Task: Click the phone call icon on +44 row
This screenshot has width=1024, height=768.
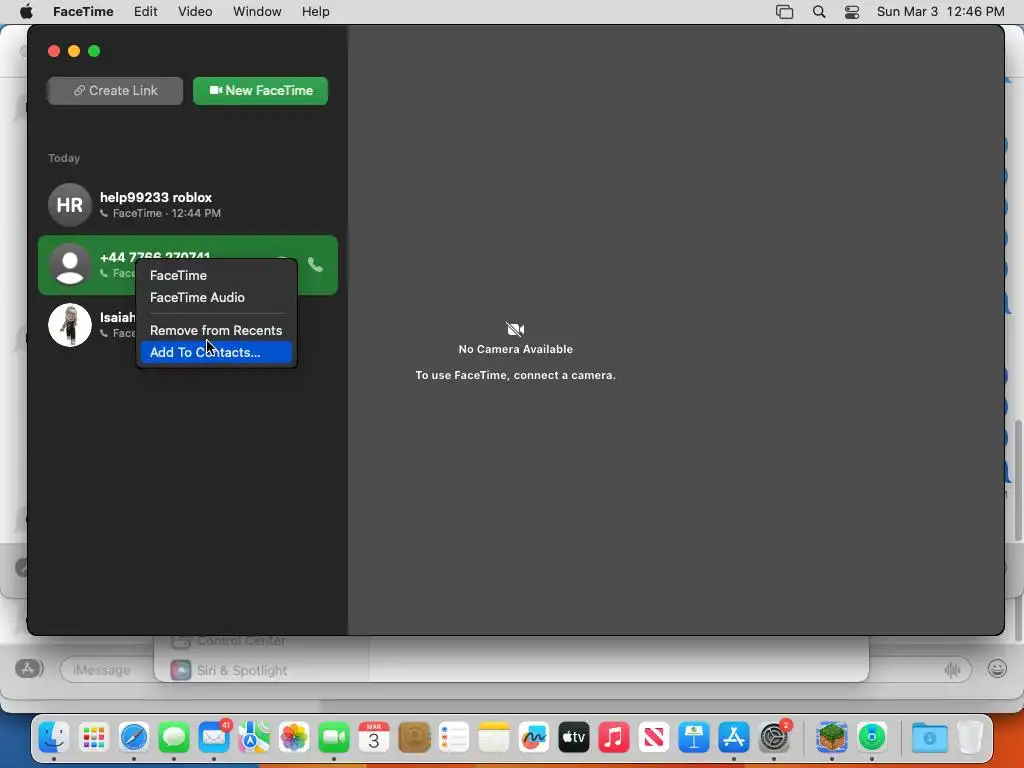Action: (315, 264)
